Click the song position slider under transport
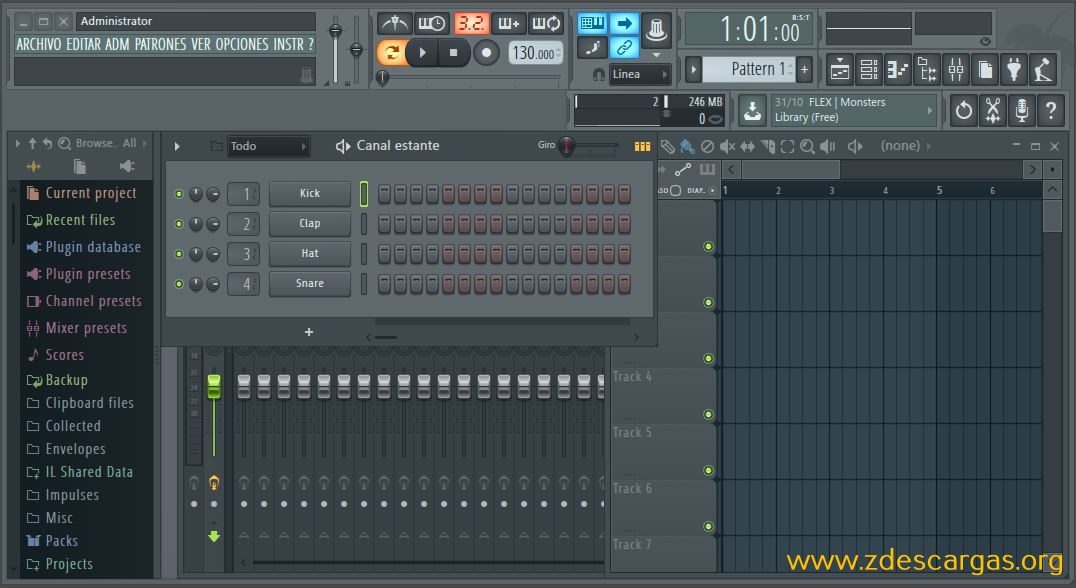The image size is (1076, 588). click(x=382, y=78)
